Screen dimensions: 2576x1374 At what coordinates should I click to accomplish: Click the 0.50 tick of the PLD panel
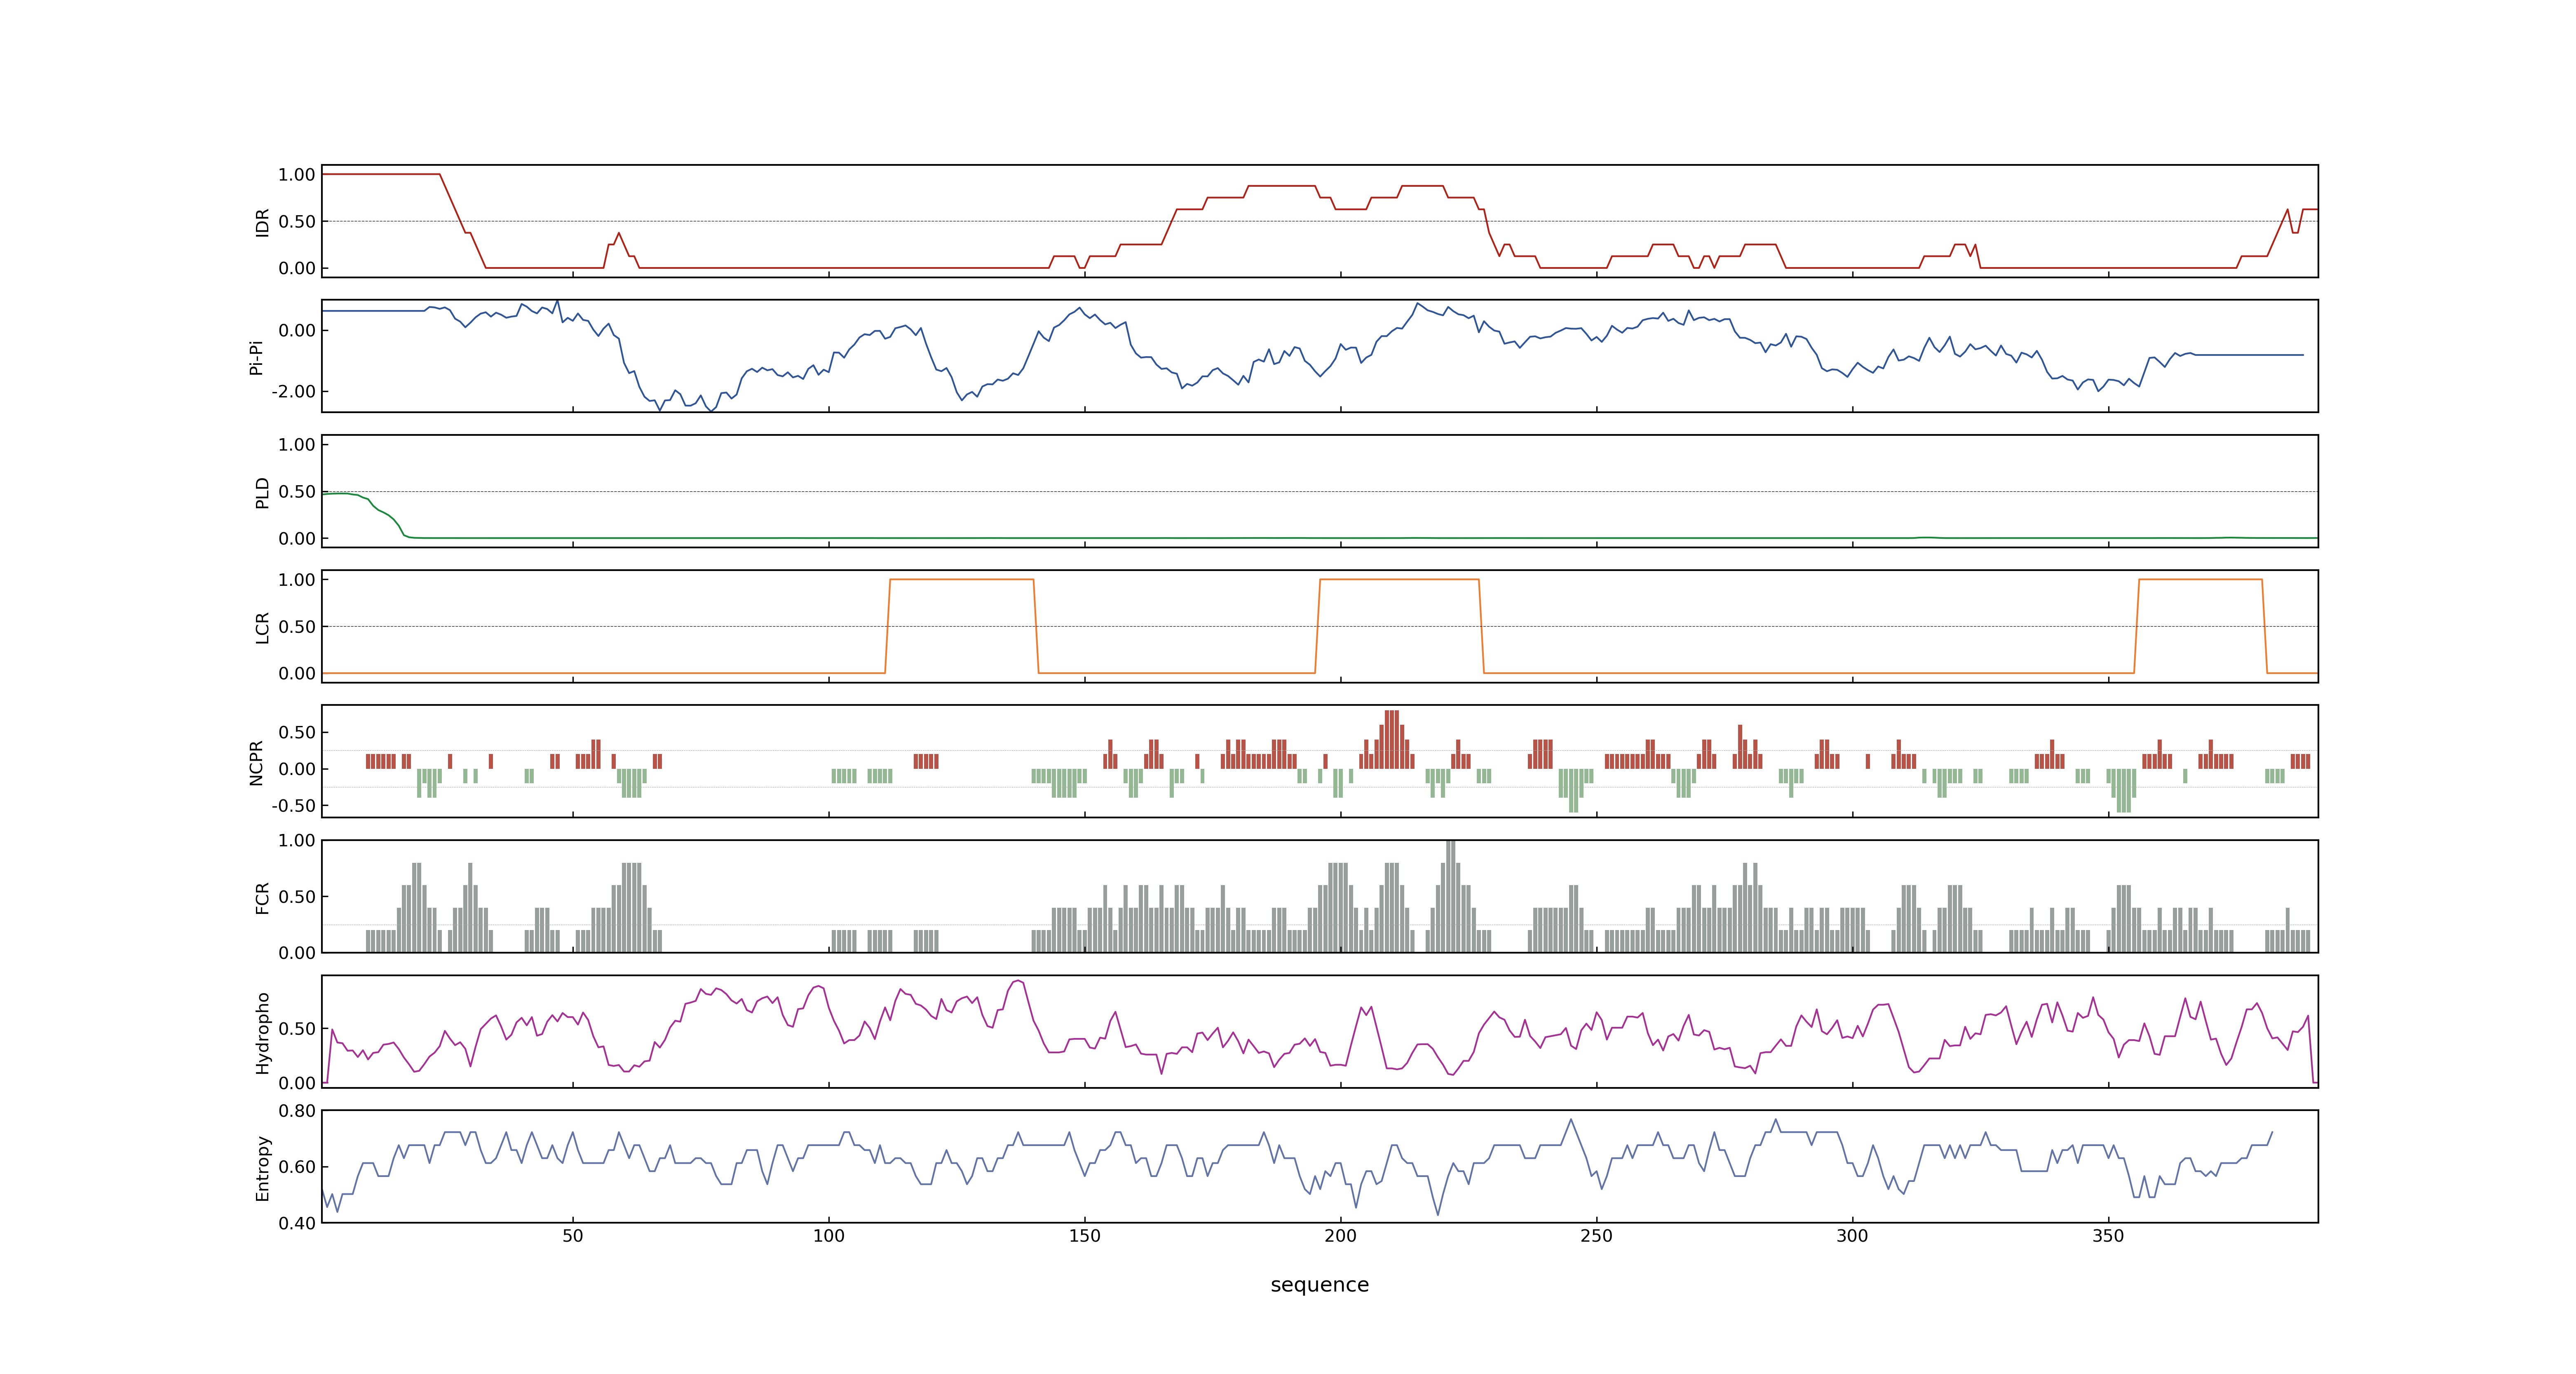(297, 492)
